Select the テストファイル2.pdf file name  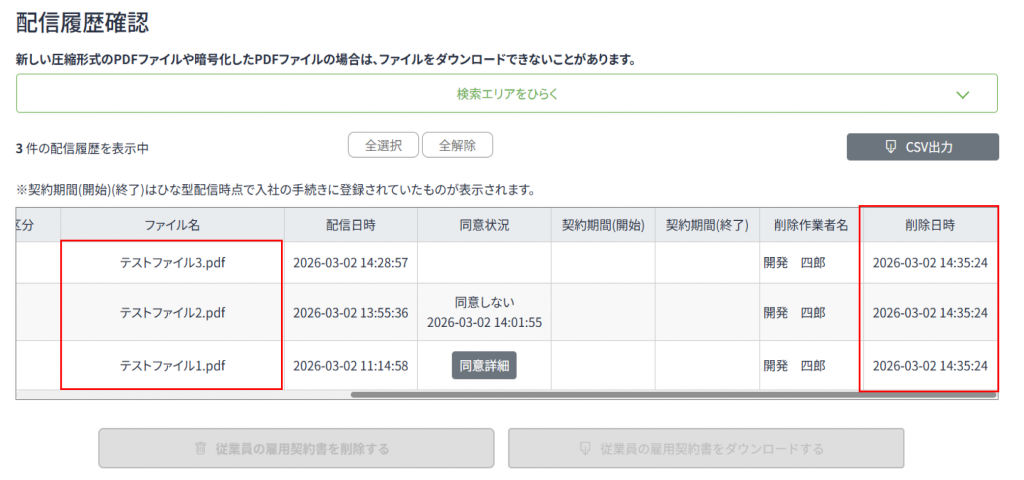[x=172, y=313]
